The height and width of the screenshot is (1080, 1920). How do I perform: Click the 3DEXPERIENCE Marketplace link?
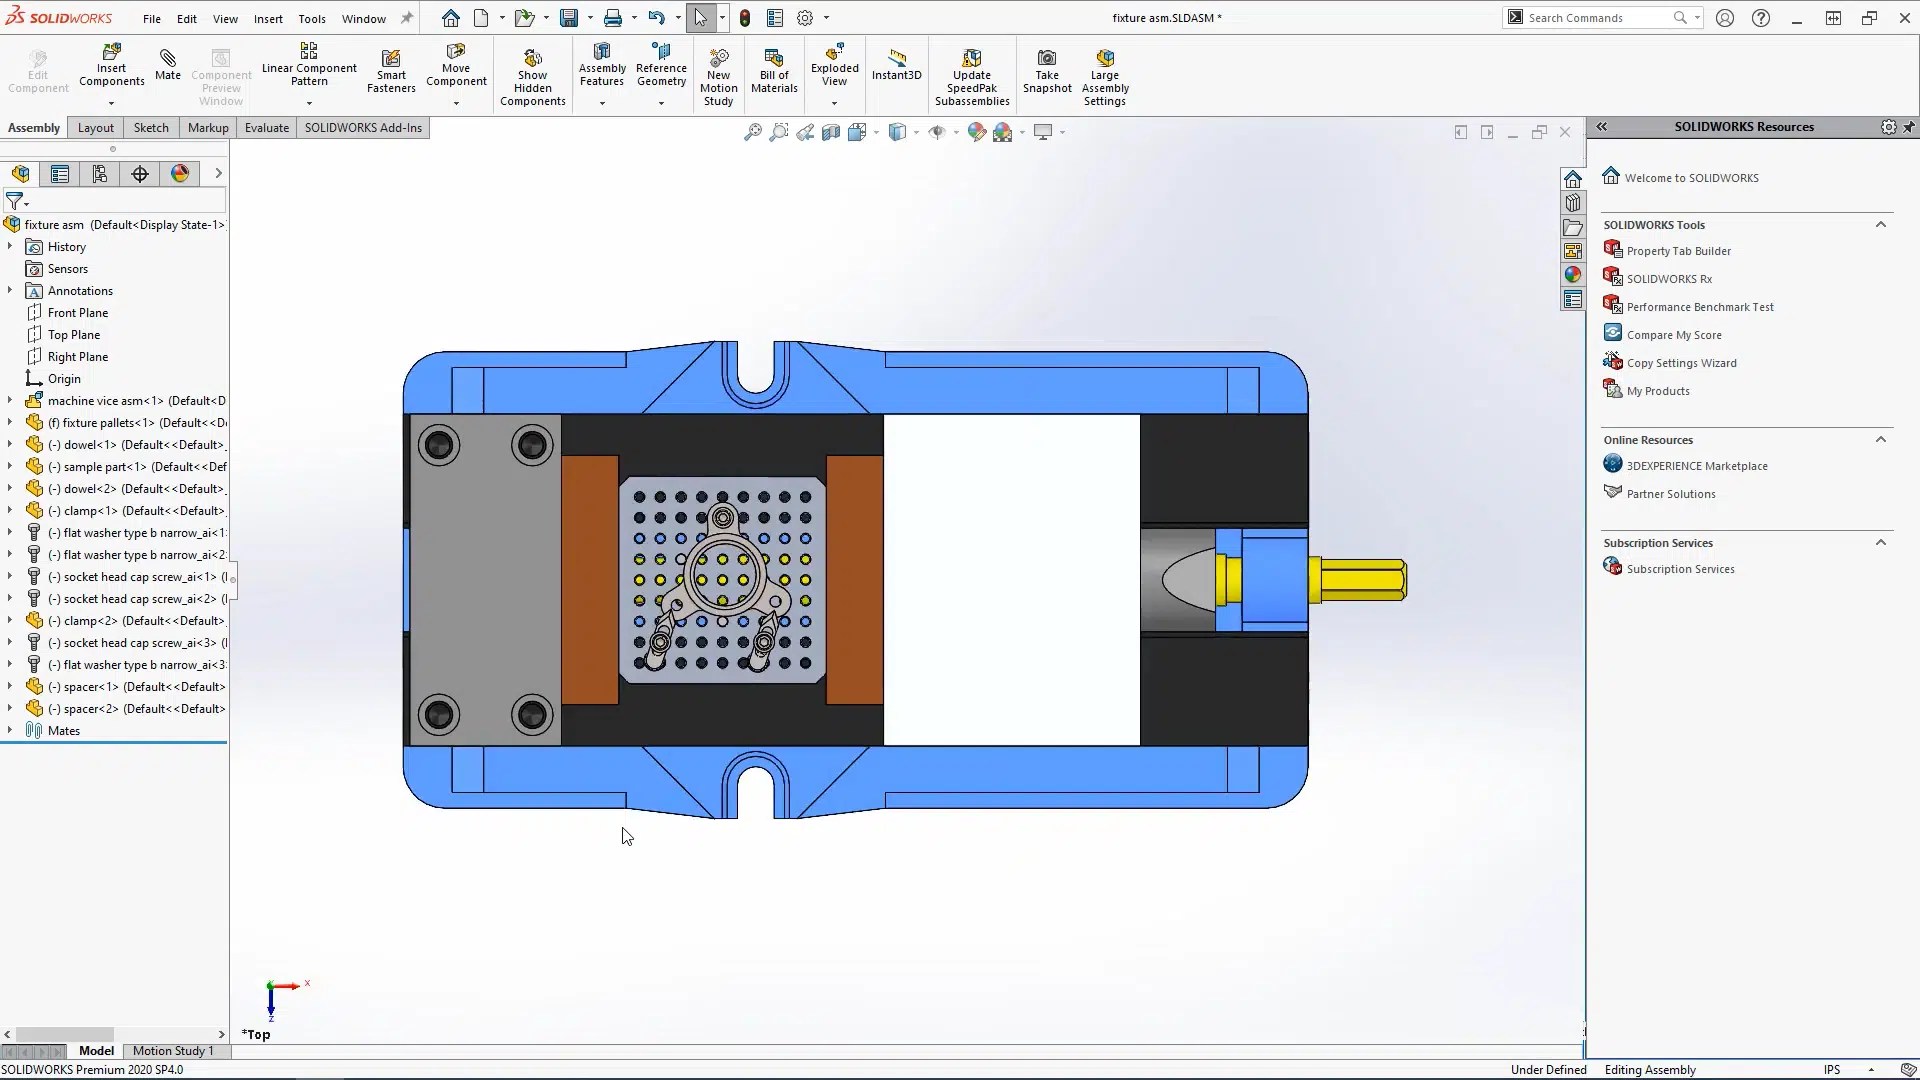(x=1696, y=466)
